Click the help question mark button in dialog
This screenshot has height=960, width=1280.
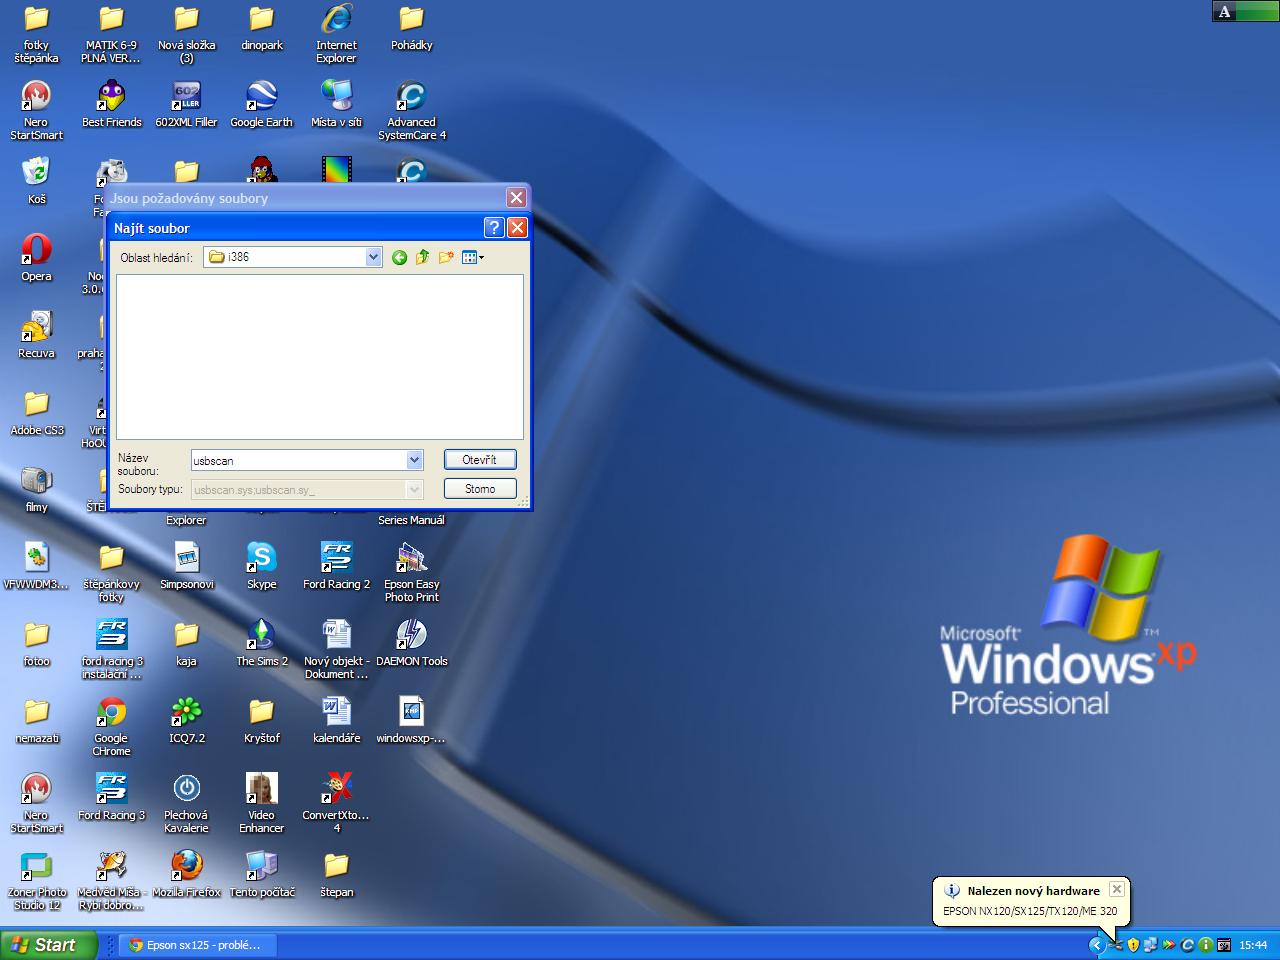click(493, 228)
